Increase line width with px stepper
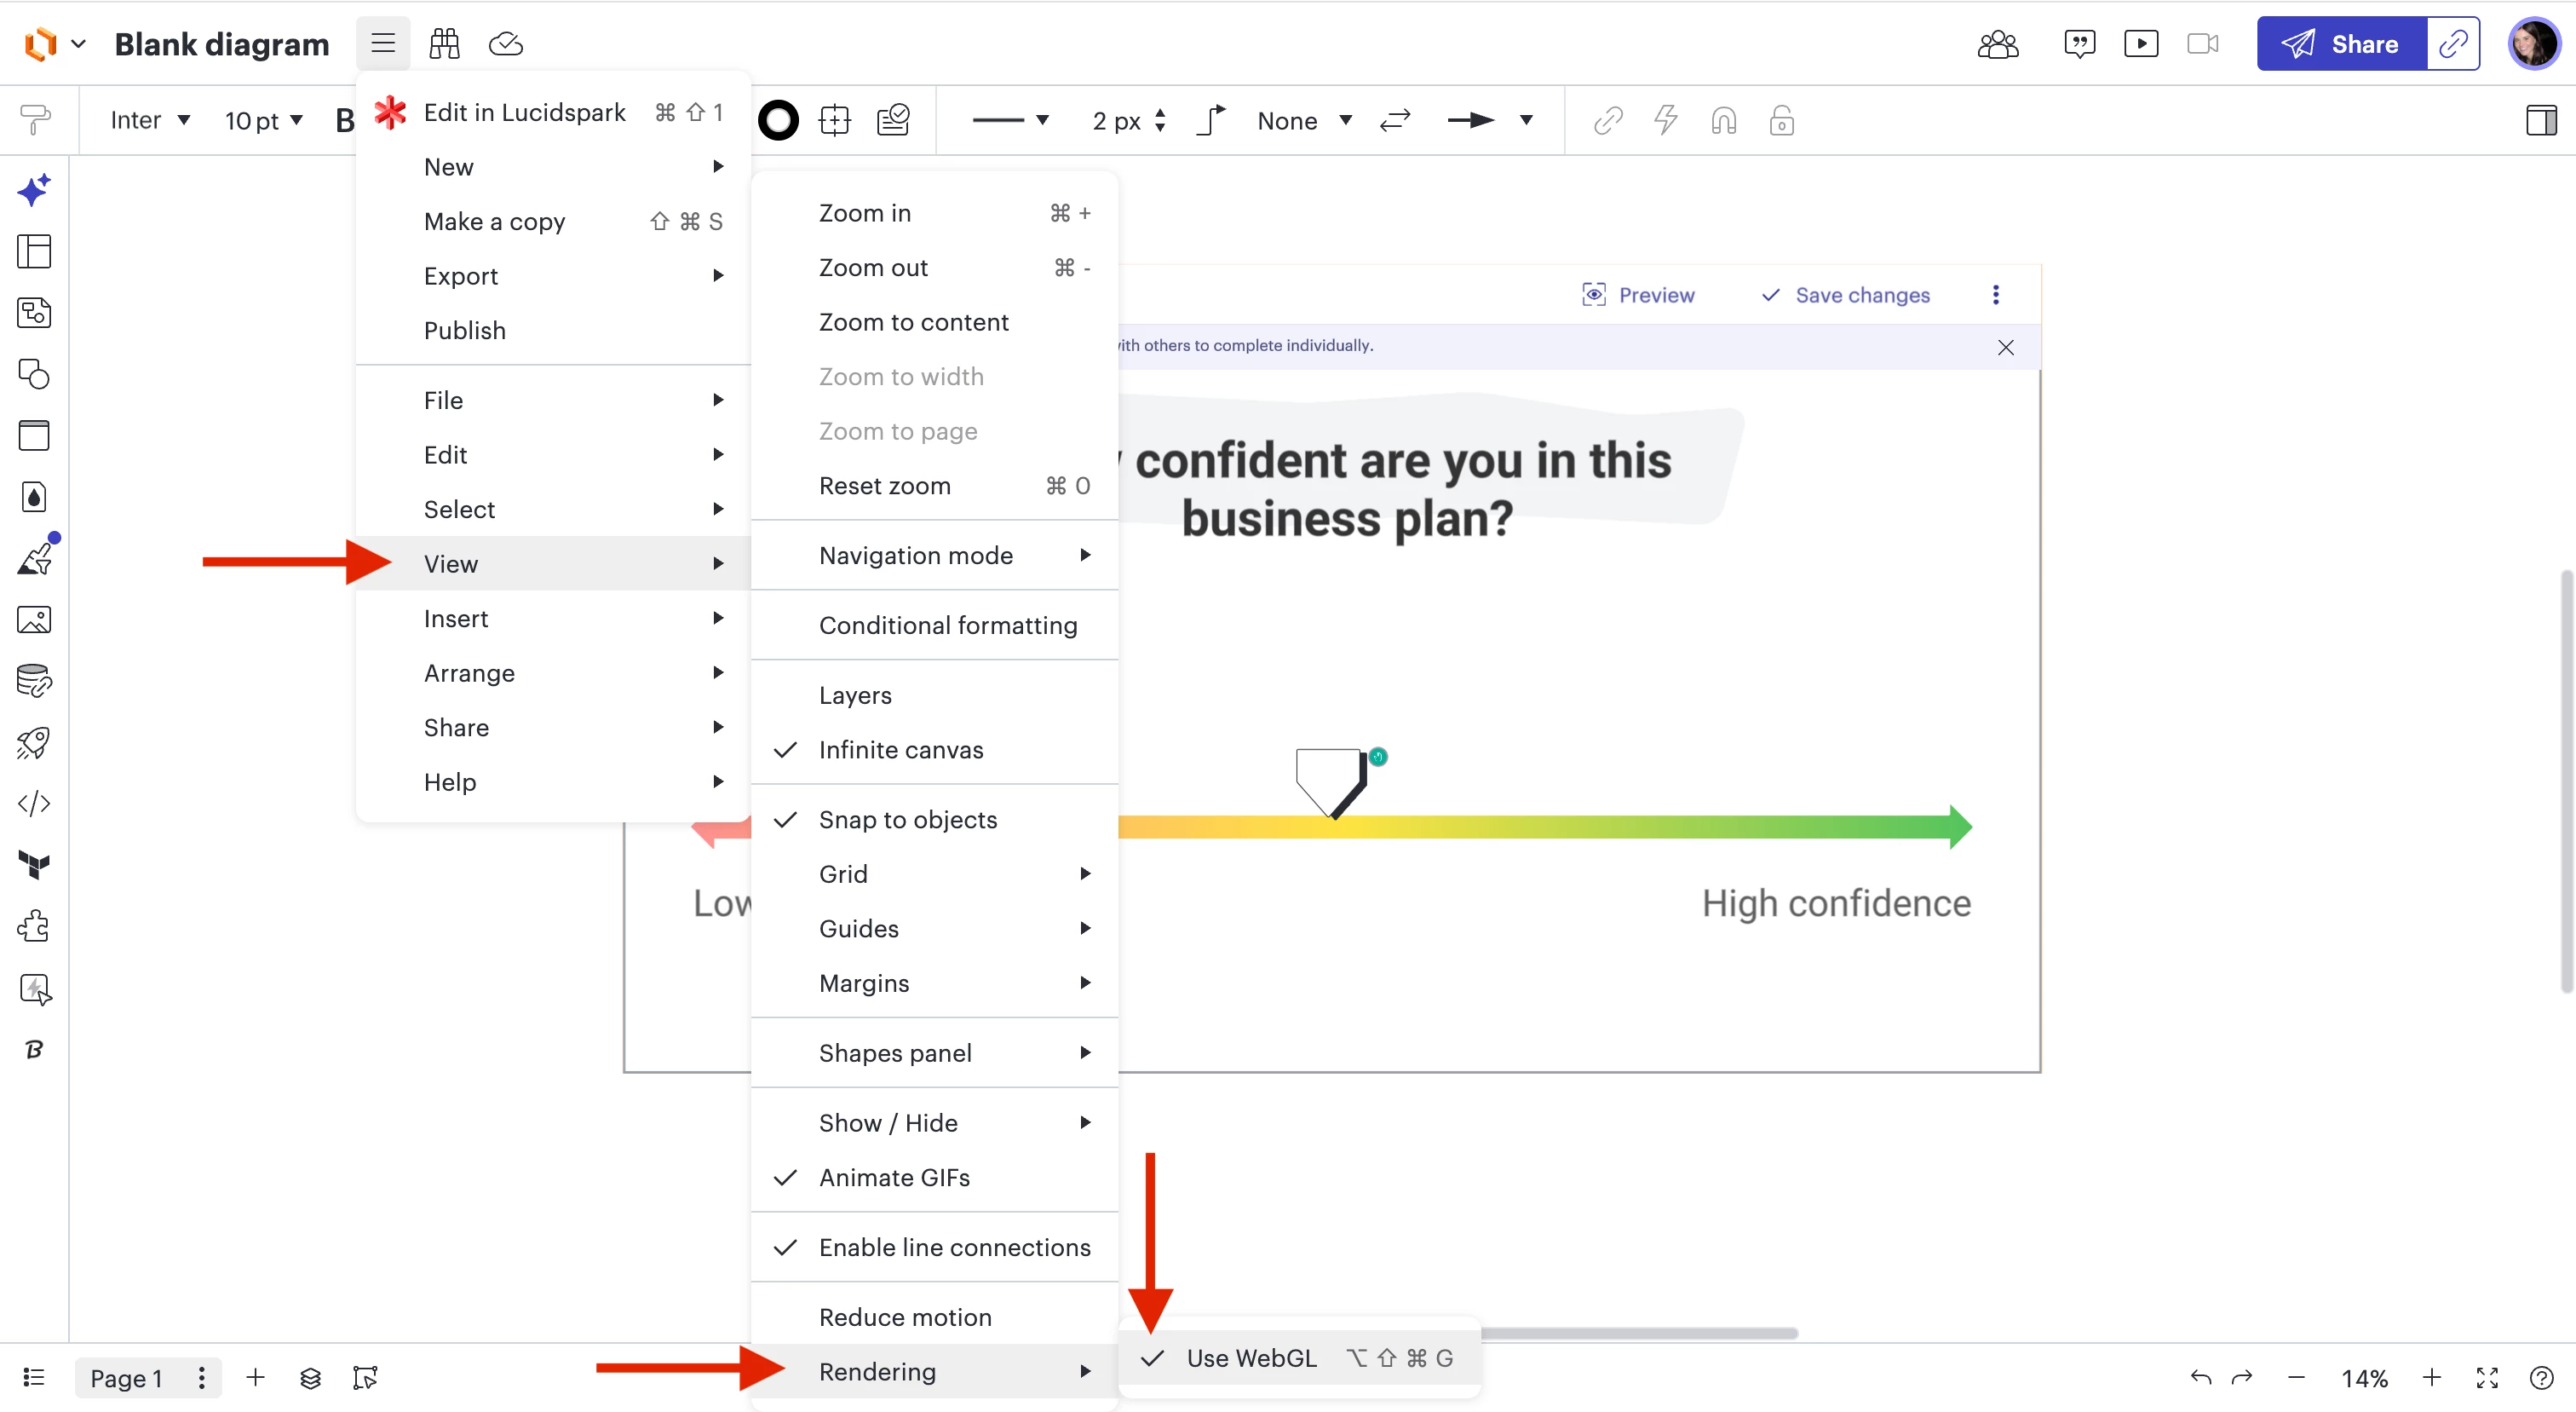Viewport: 2576px width, 1412px height. 1160,113
